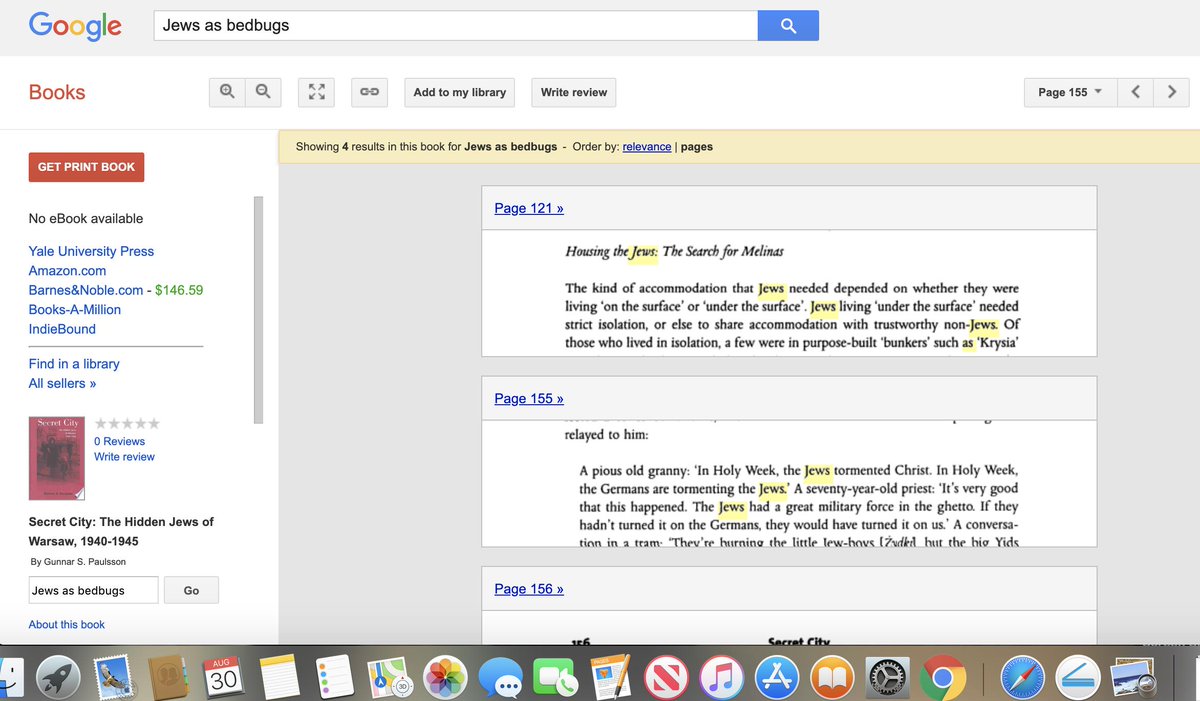Click Add to my library
The width and height of the screenshot is (1200, 701).
pyautogui.click(x=460, y=92)
